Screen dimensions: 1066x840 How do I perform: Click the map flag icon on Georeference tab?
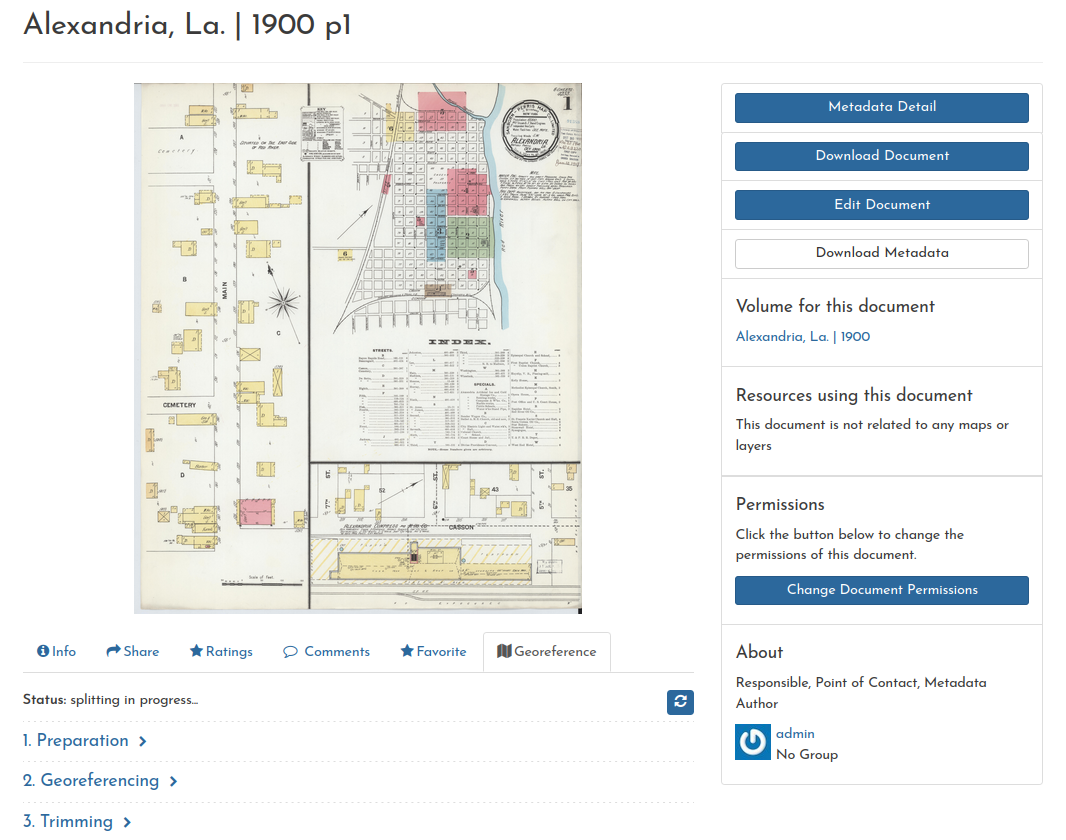tap(506, 651)
